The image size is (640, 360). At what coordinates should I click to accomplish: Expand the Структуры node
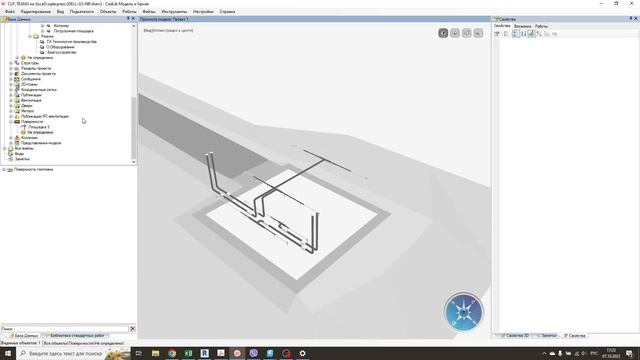[x=11, y=63]
